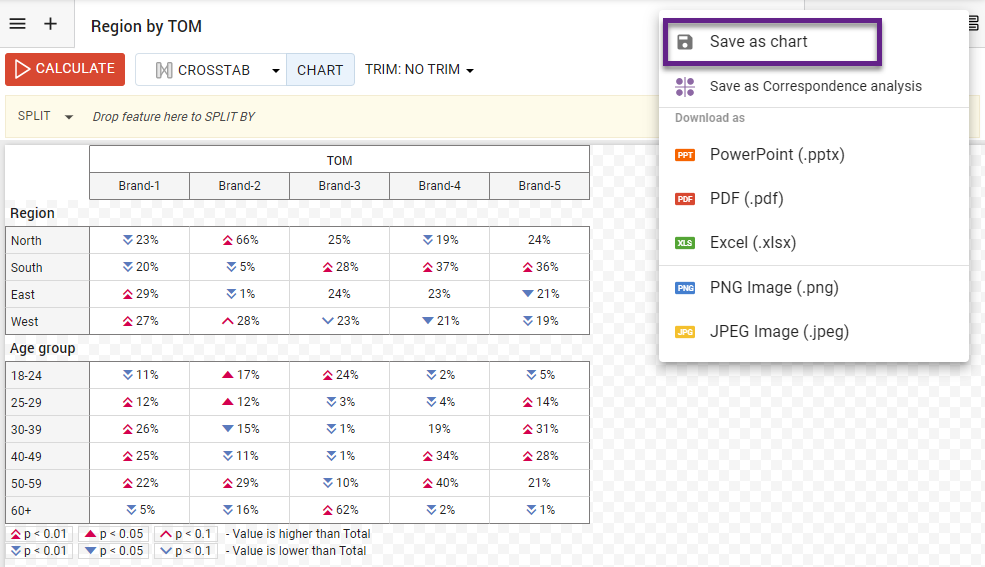The image size is (985, 567).
Task: Click the plus icon to add new
Action: point(51,24)
